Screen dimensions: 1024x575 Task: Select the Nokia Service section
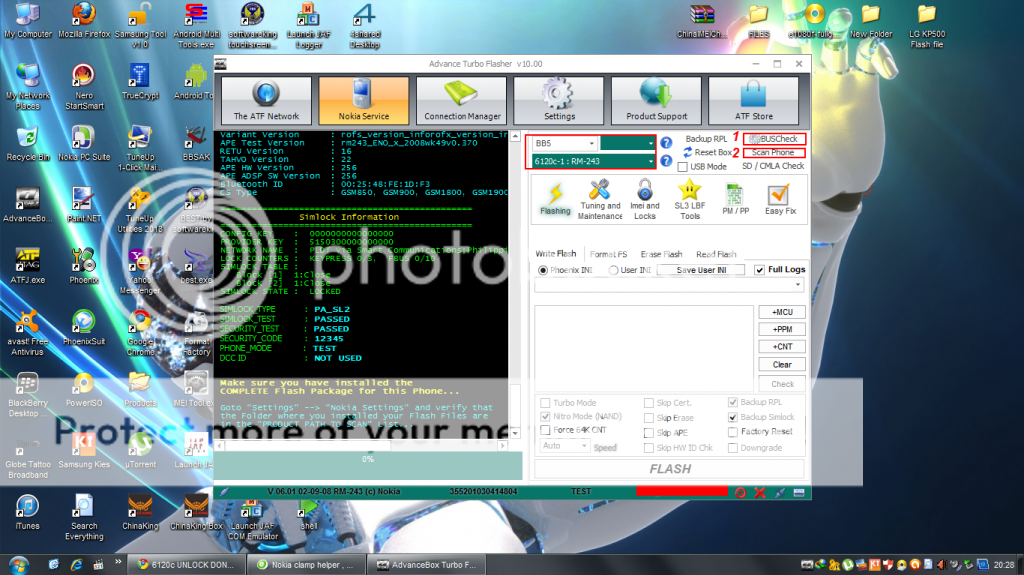[x=364, y=100]
